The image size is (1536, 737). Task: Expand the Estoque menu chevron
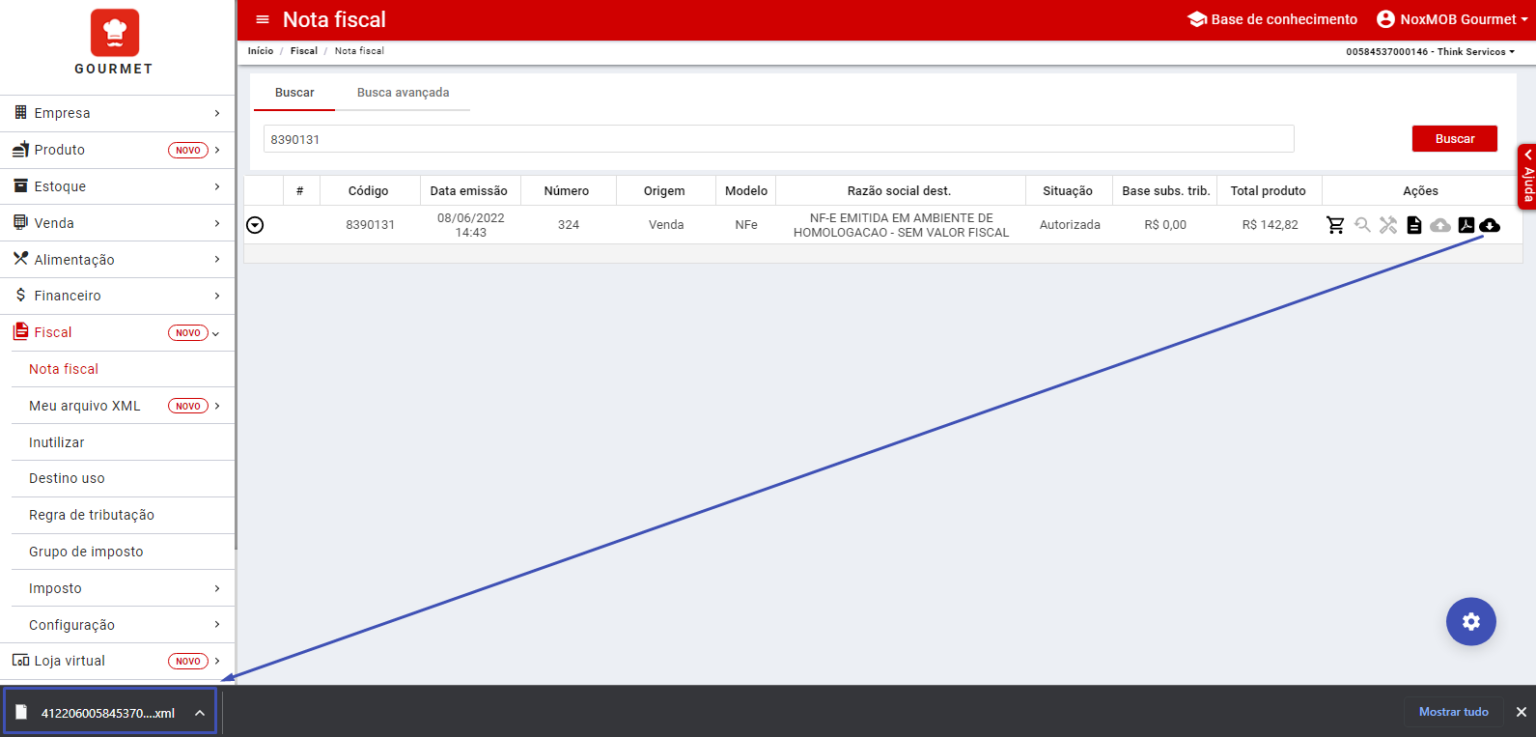tap(217, 186)
